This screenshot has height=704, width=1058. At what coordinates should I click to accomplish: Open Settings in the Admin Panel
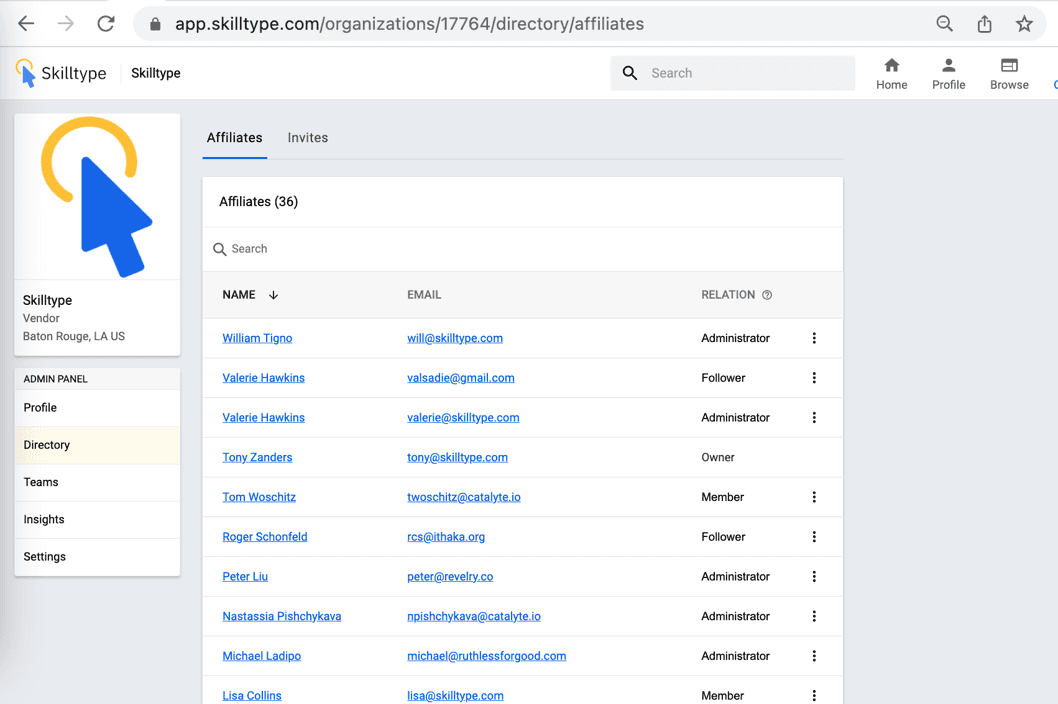(x=97, y=557)
